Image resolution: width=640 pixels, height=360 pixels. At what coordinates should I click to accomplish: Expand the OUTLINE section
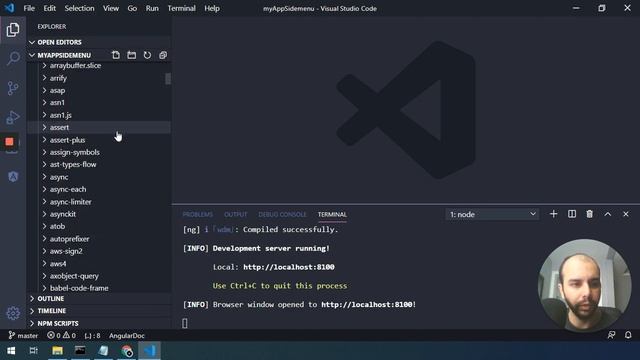98,299
